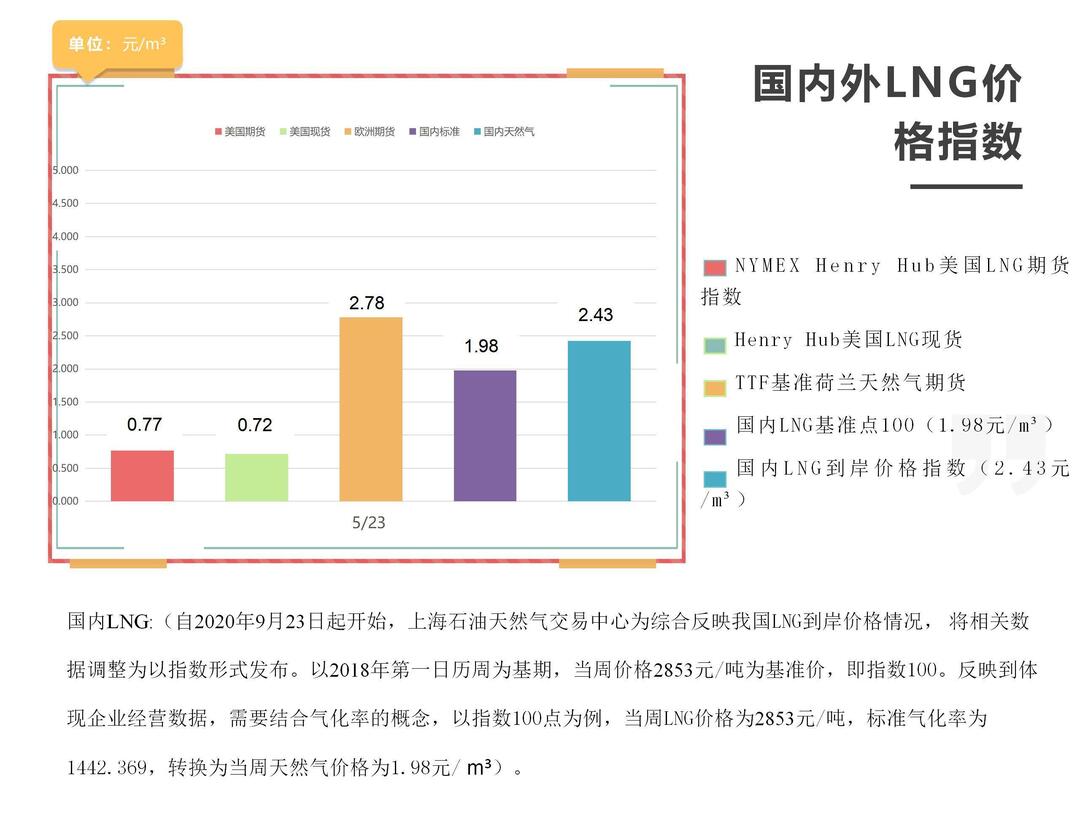Click the 0.500 y-axis label
The height and width of the screenshot is (813, 1080).
point(66,468)
